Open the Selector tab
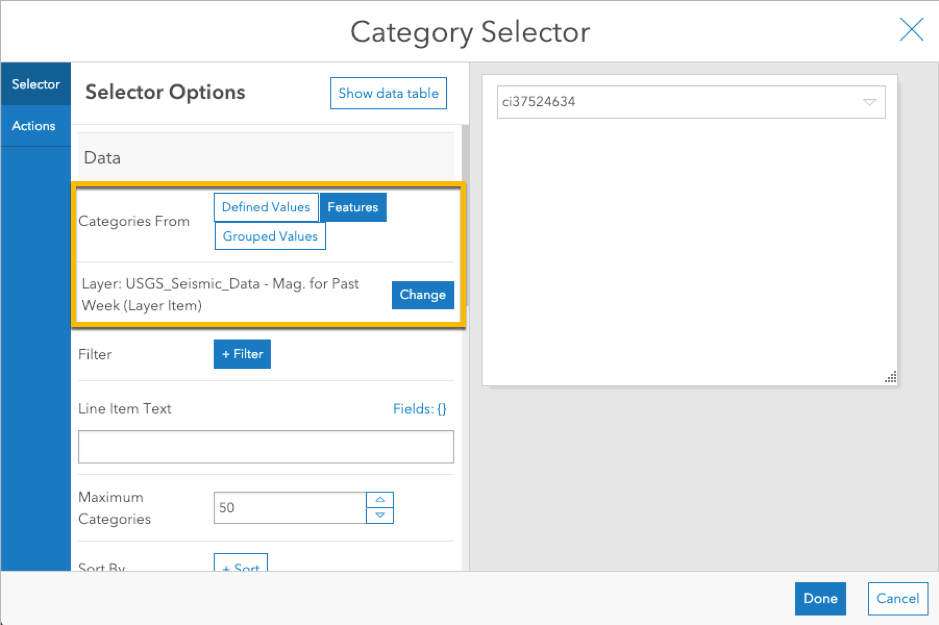The image size is (939, 625). click(36, 85)
